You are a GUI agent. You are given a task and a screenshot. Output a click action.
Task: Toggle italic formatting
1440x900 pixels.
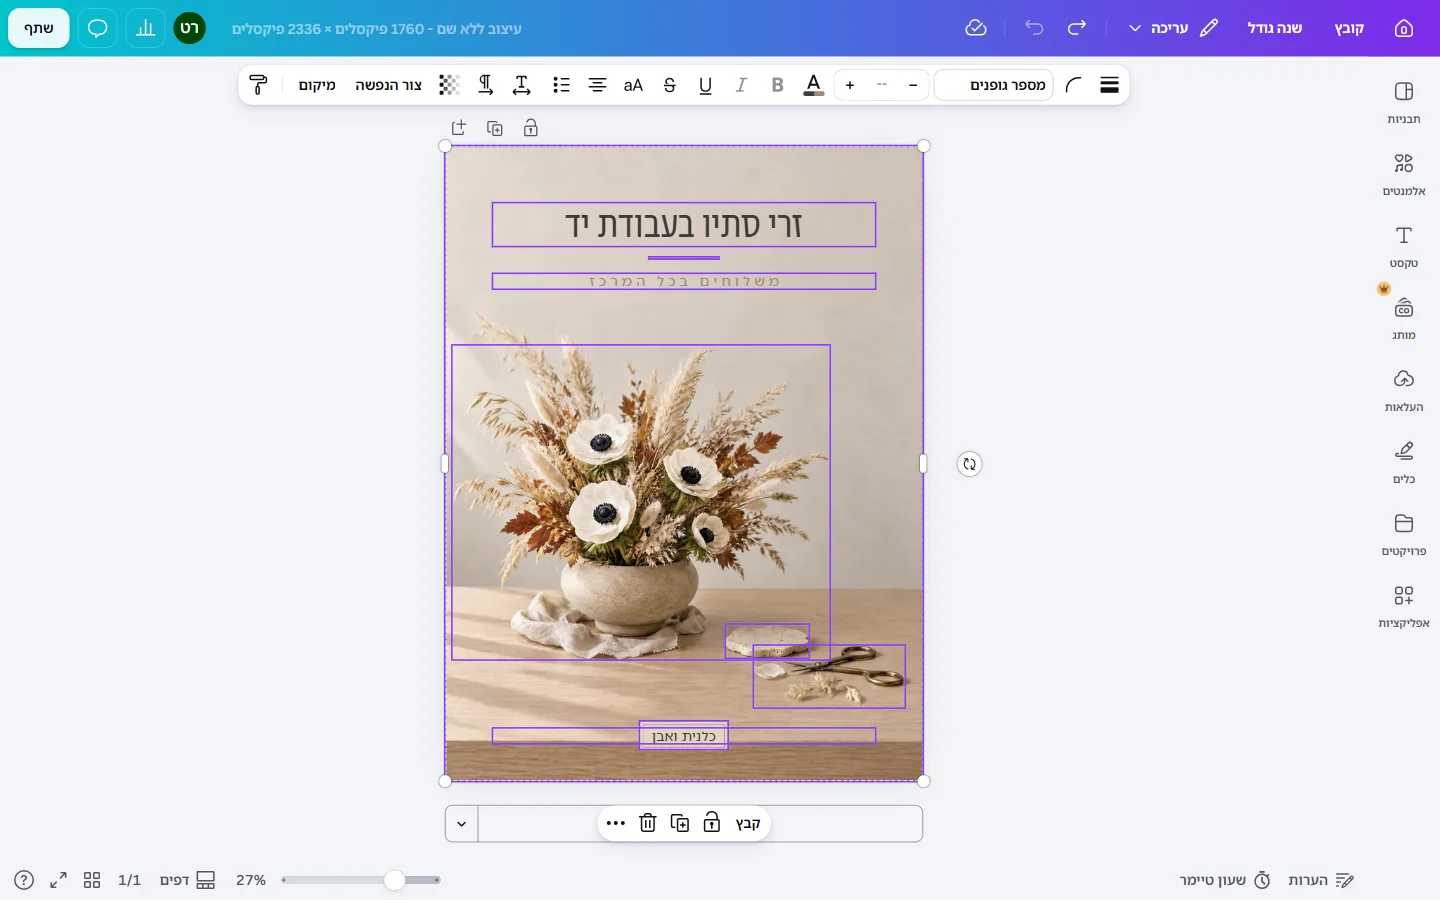coord(742,85)
